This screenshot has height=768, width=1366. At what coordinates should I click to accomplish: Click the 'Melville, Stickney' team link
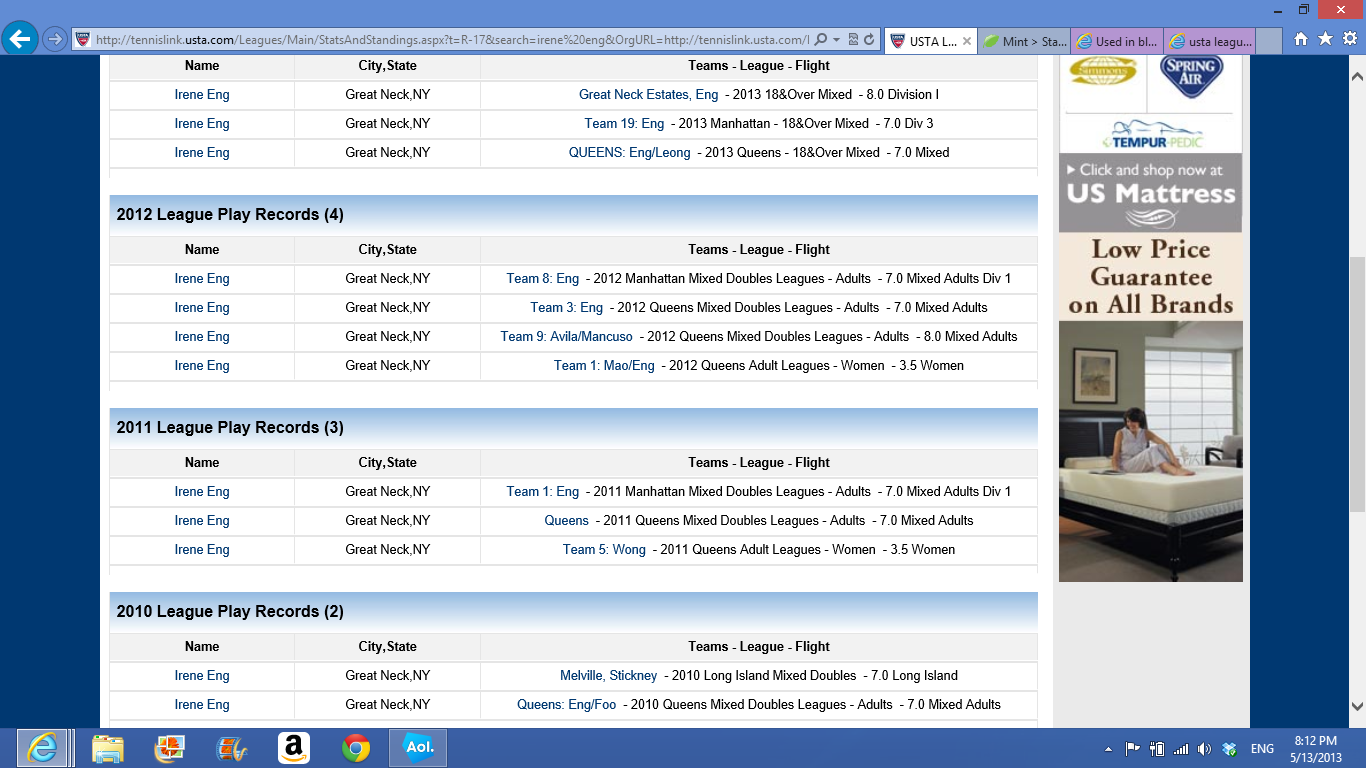tap(608, 676)
